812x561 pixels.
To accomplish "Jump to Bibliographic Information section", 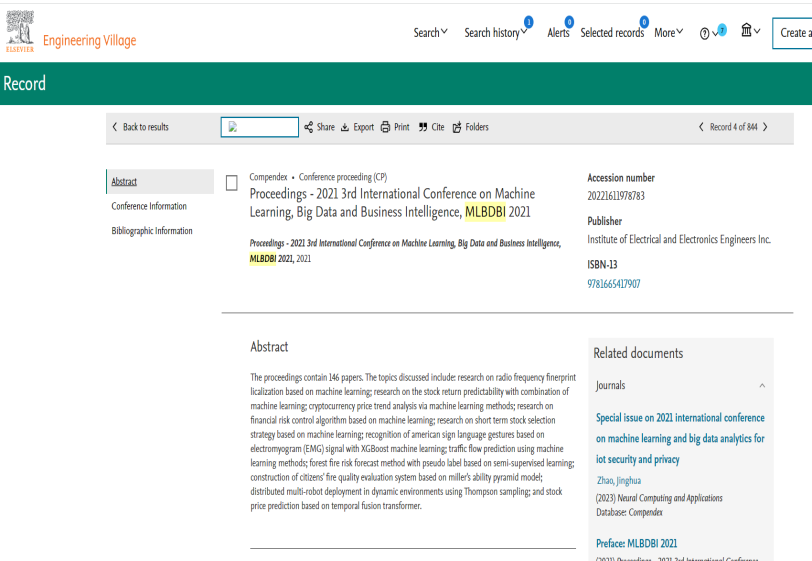I will click(152, 231).
